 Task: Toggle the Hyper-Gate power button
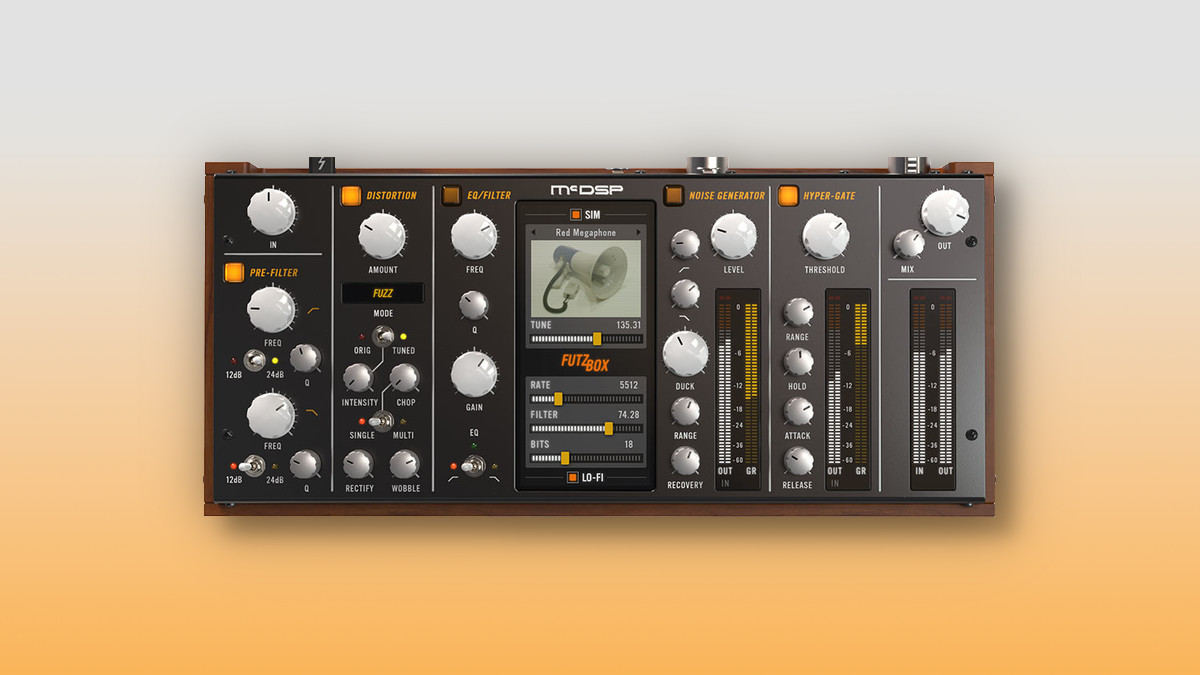tap(789, 195)
